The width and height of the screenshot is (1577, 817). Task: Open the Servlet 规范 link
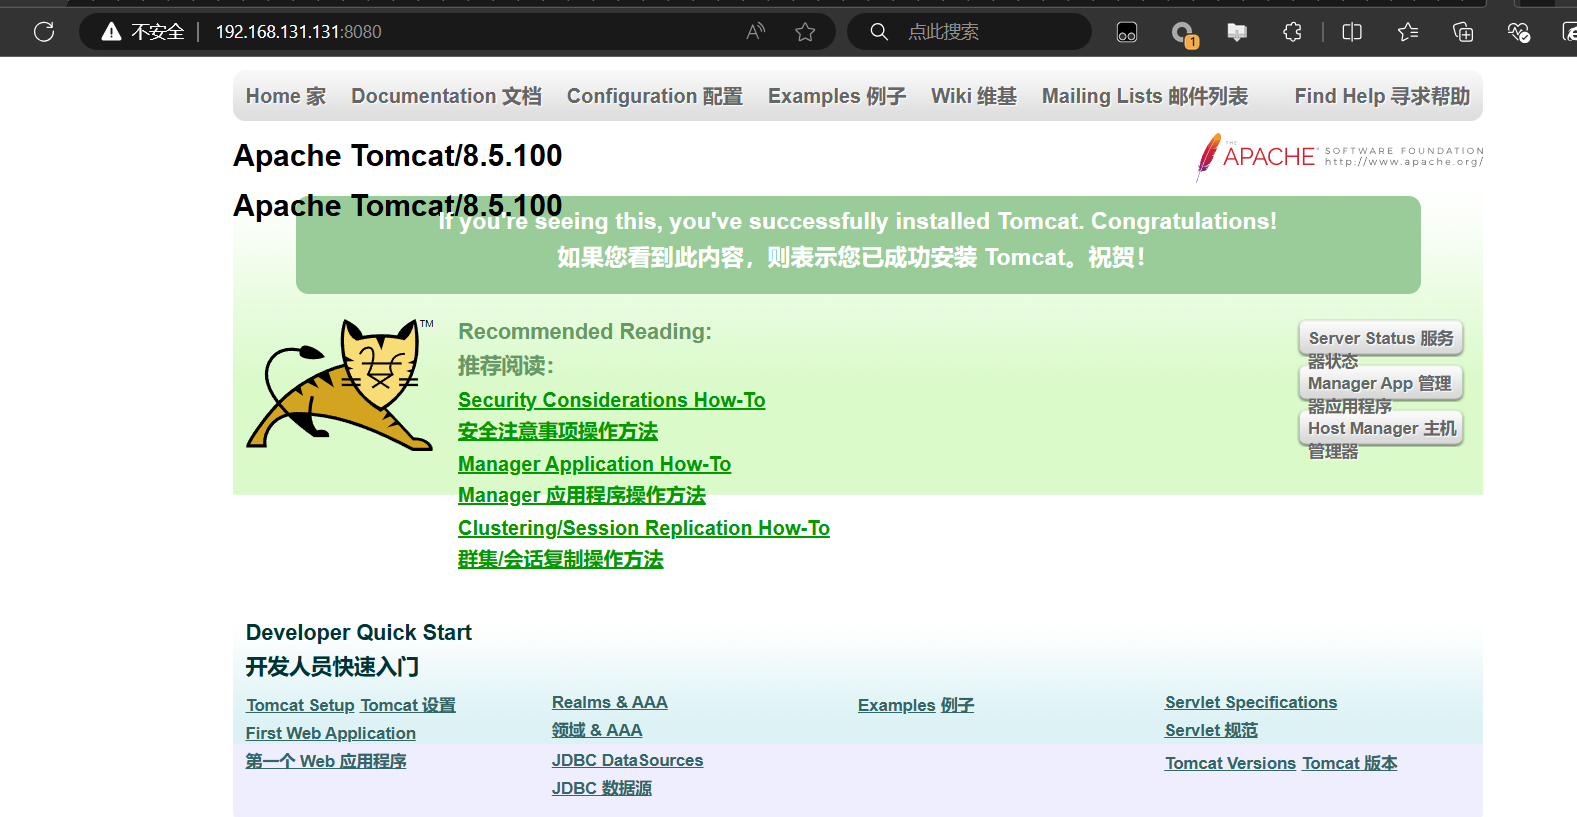(x=1211, y=730)
